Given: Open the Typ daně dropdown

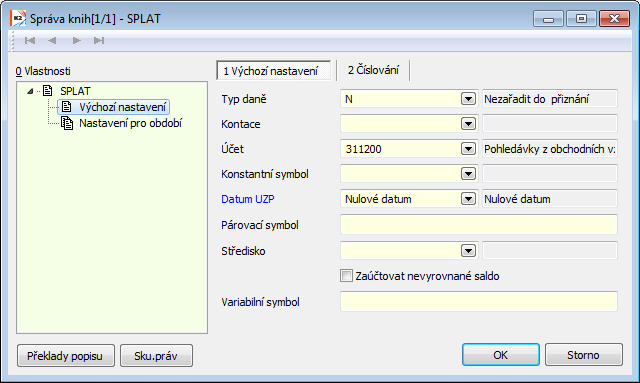Looking at the screenshot, I should coord(468,99).
